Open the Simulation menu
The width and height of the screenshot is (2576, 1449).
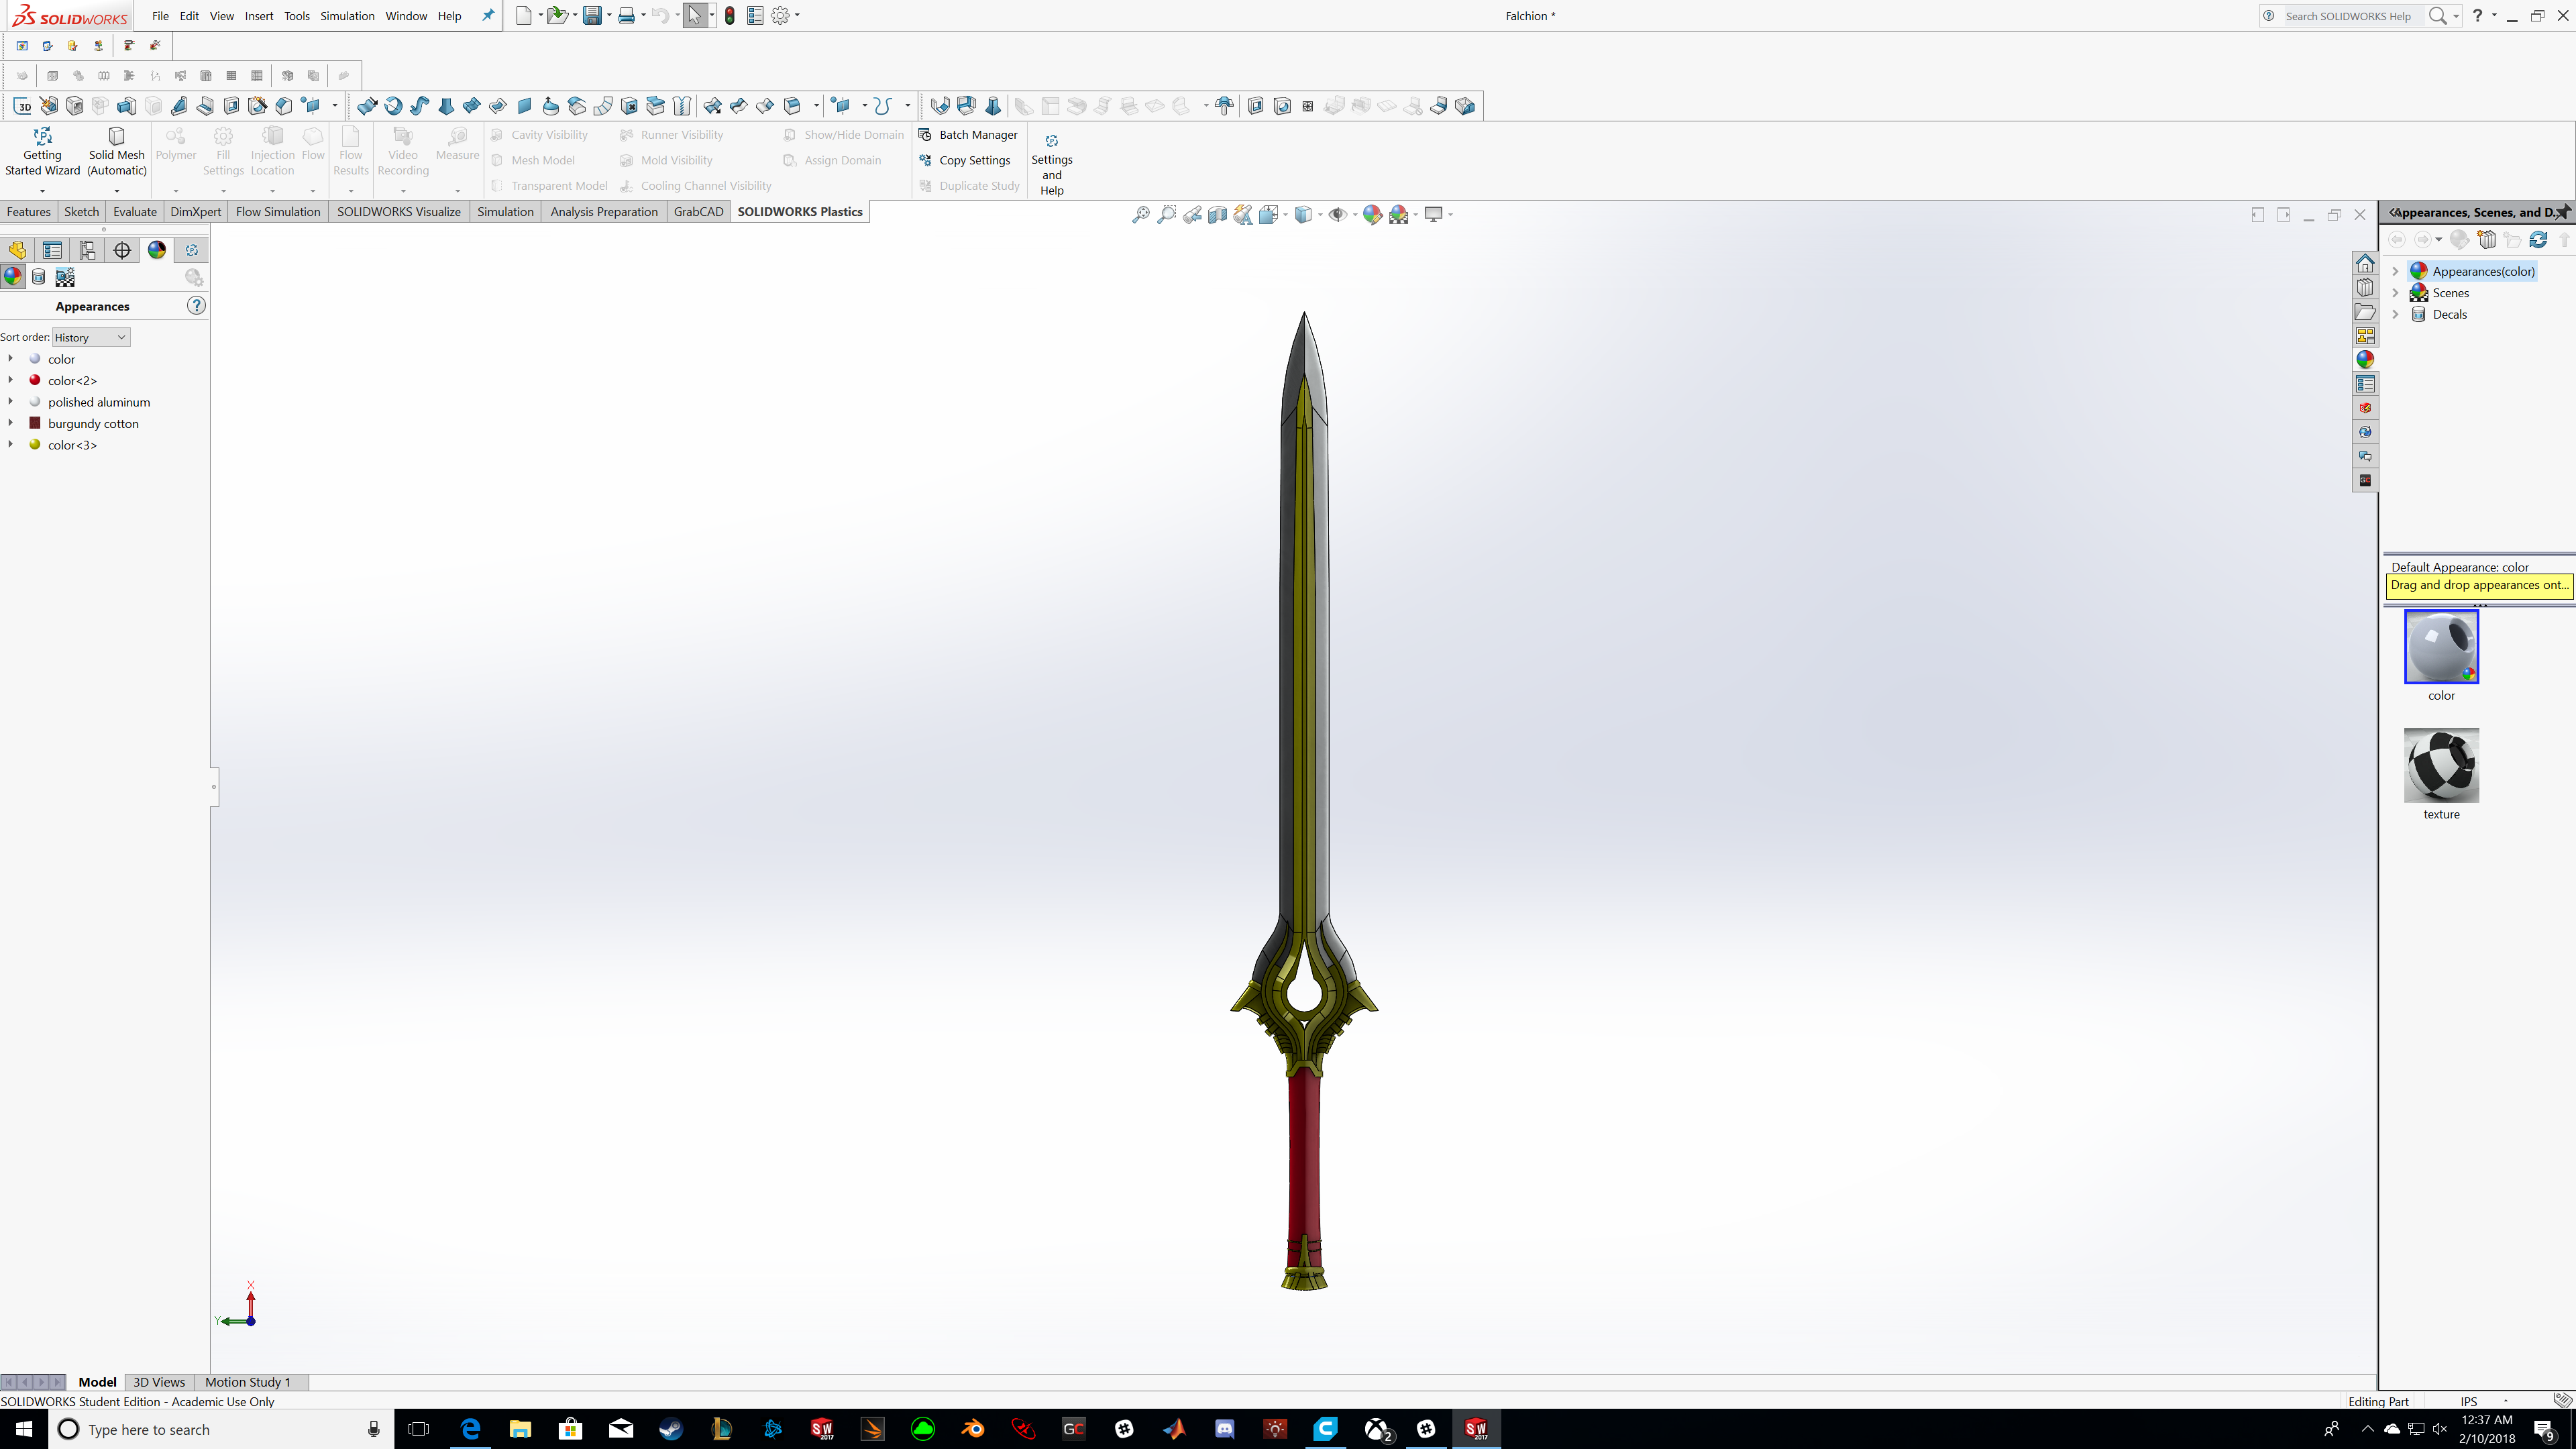click(347, 16)
